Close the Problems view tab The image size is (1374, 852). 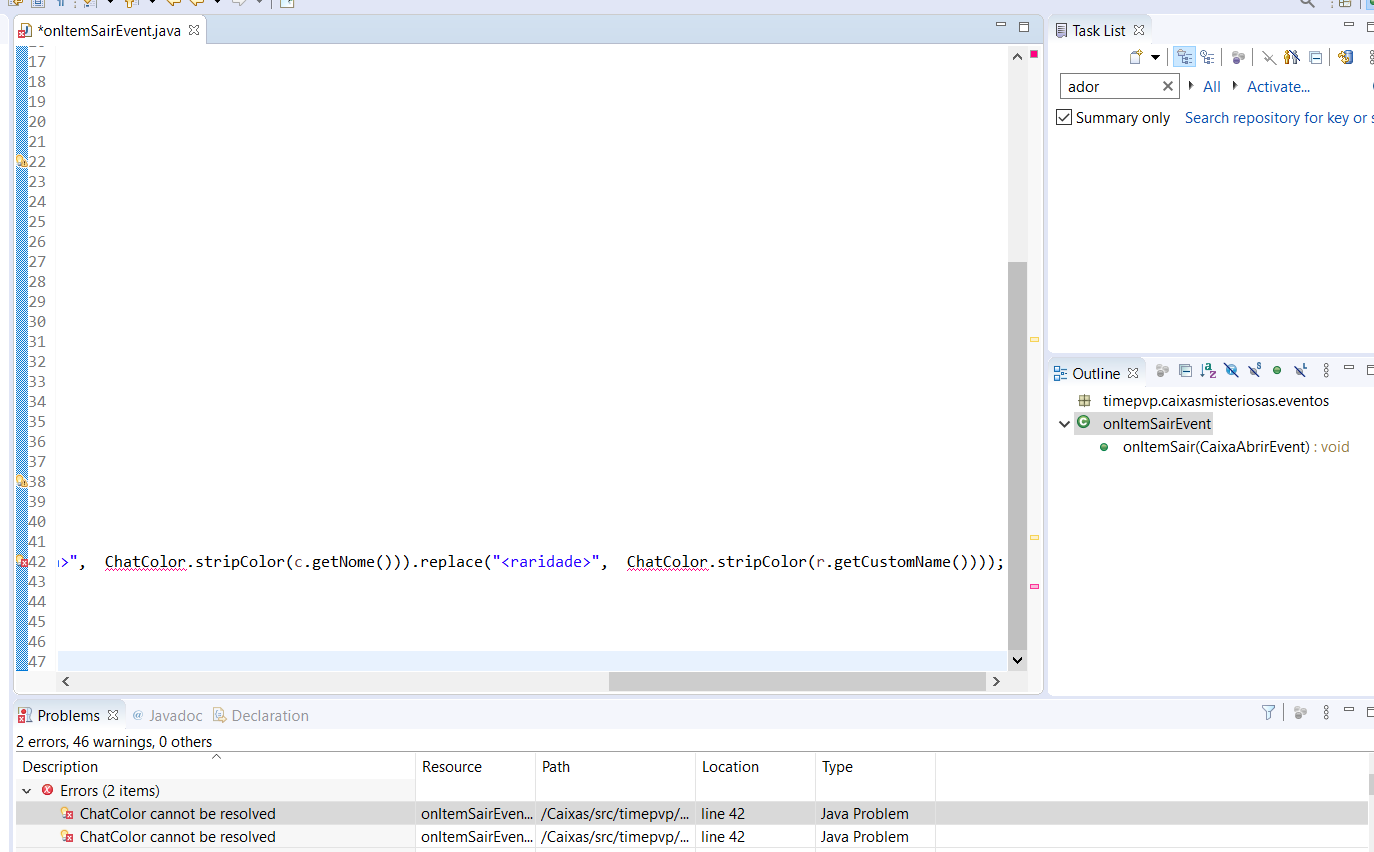point(113,715)
